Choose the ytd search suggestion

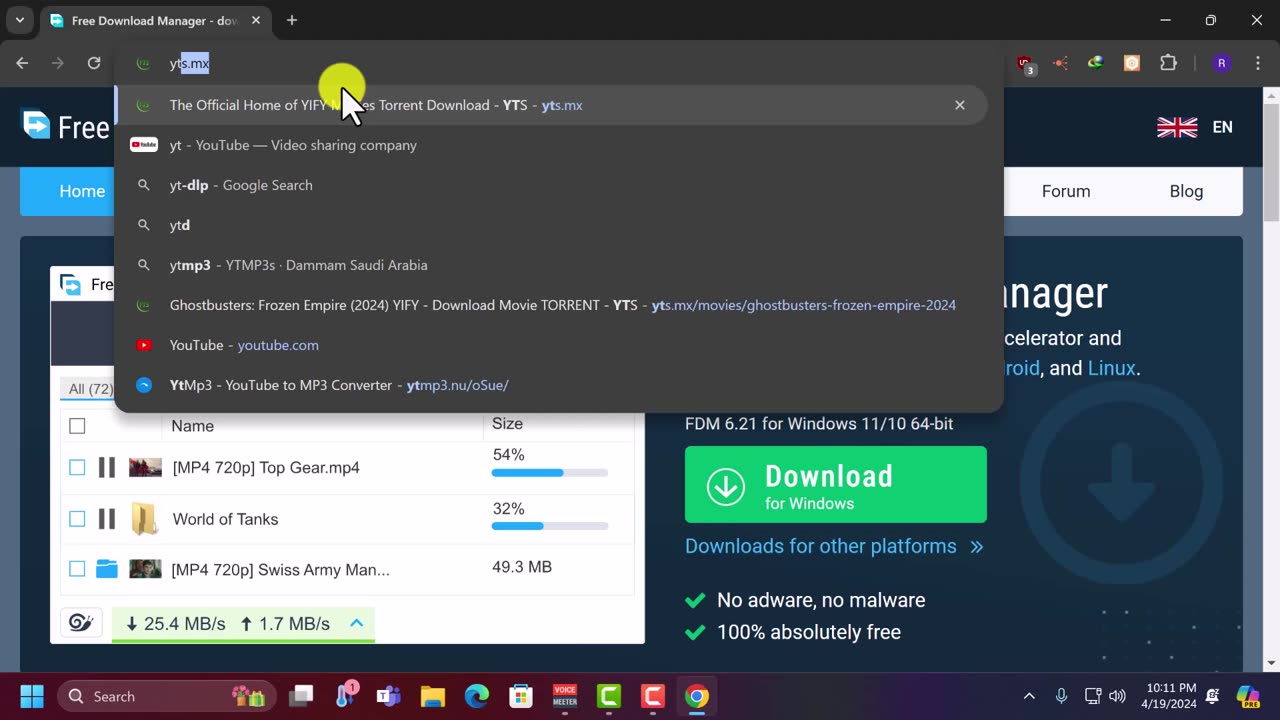558,225
